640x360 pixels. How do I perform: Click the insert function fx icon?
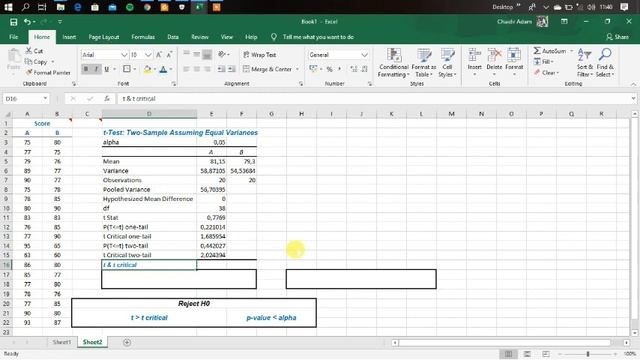coord(107,99)
